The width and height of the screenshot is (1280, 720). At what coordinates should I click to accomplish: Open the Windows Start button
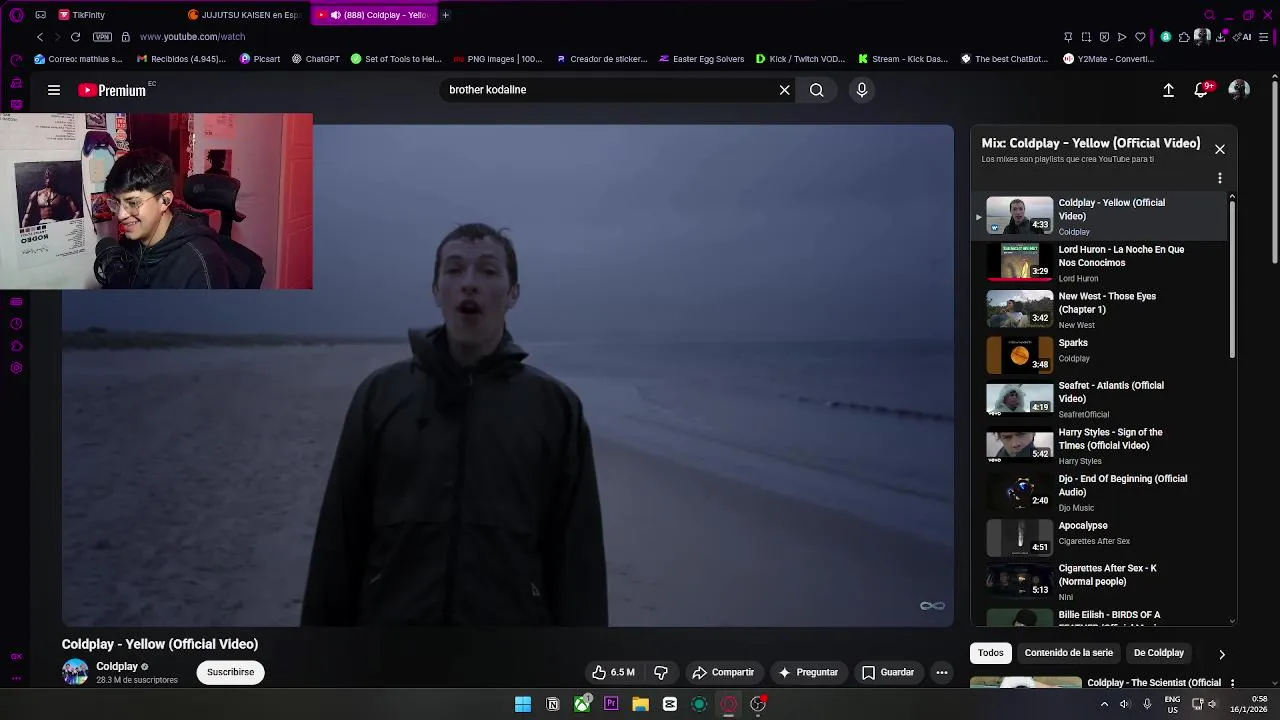click(523, 704)
